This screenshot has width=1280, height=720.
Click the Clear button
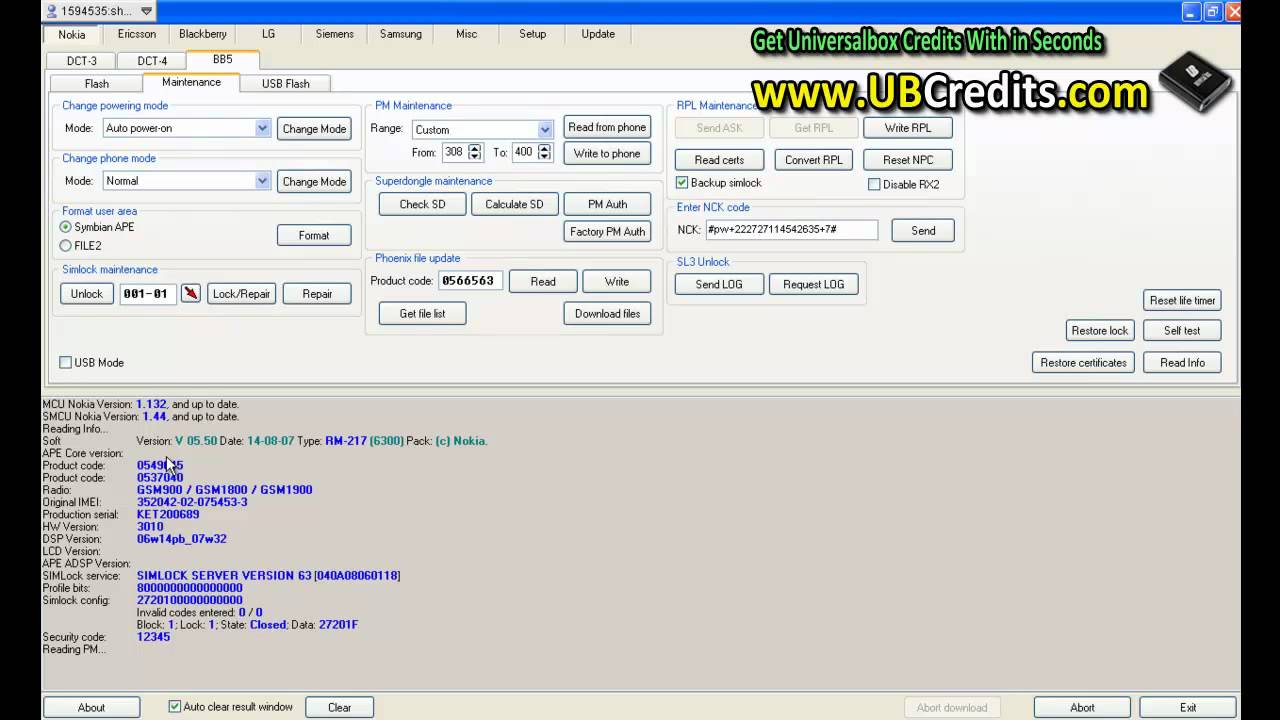pyautogui.click(x=339, y=707)
